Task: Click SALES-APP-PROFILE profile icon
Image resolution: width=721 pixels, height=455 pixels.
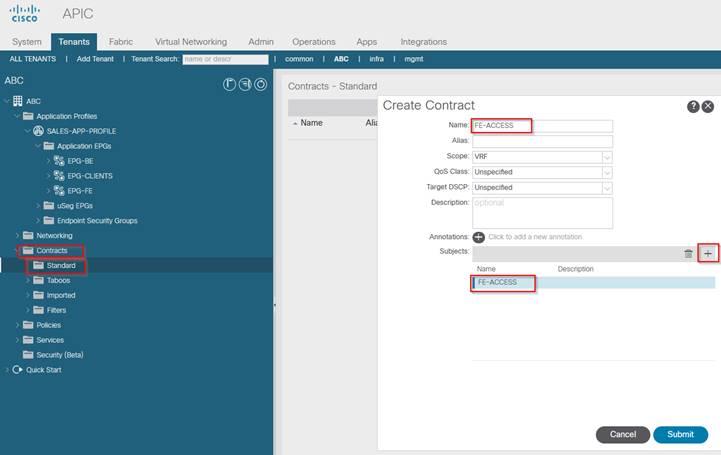Action: (38, 131)
